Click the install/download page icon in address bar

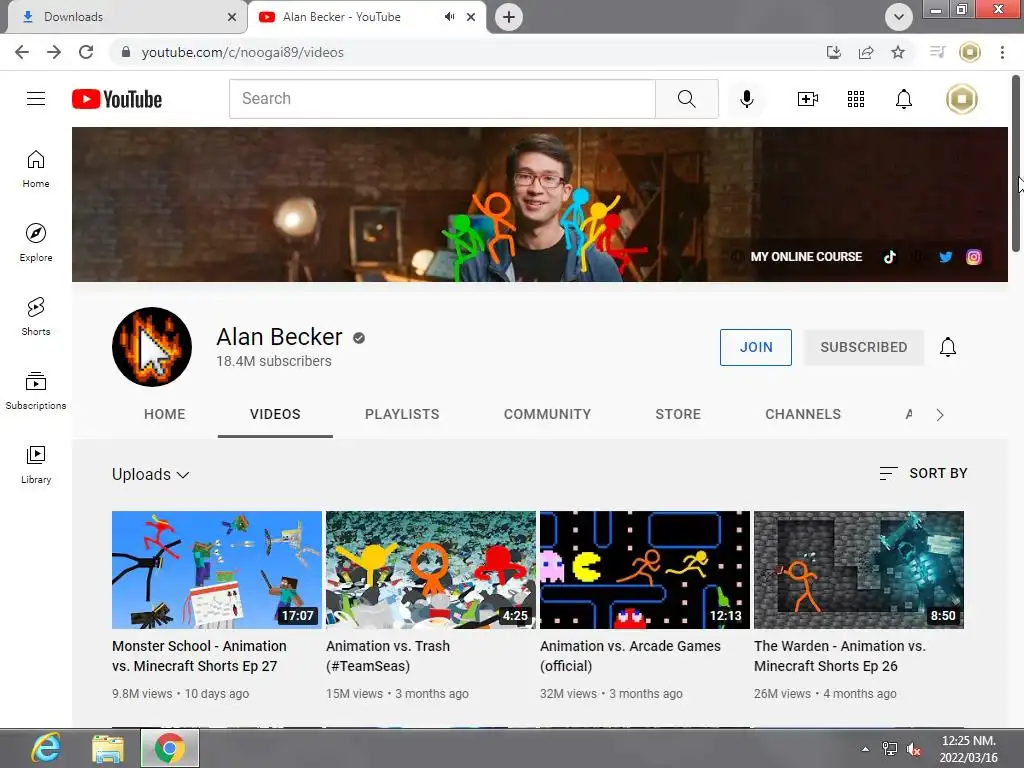834,52
